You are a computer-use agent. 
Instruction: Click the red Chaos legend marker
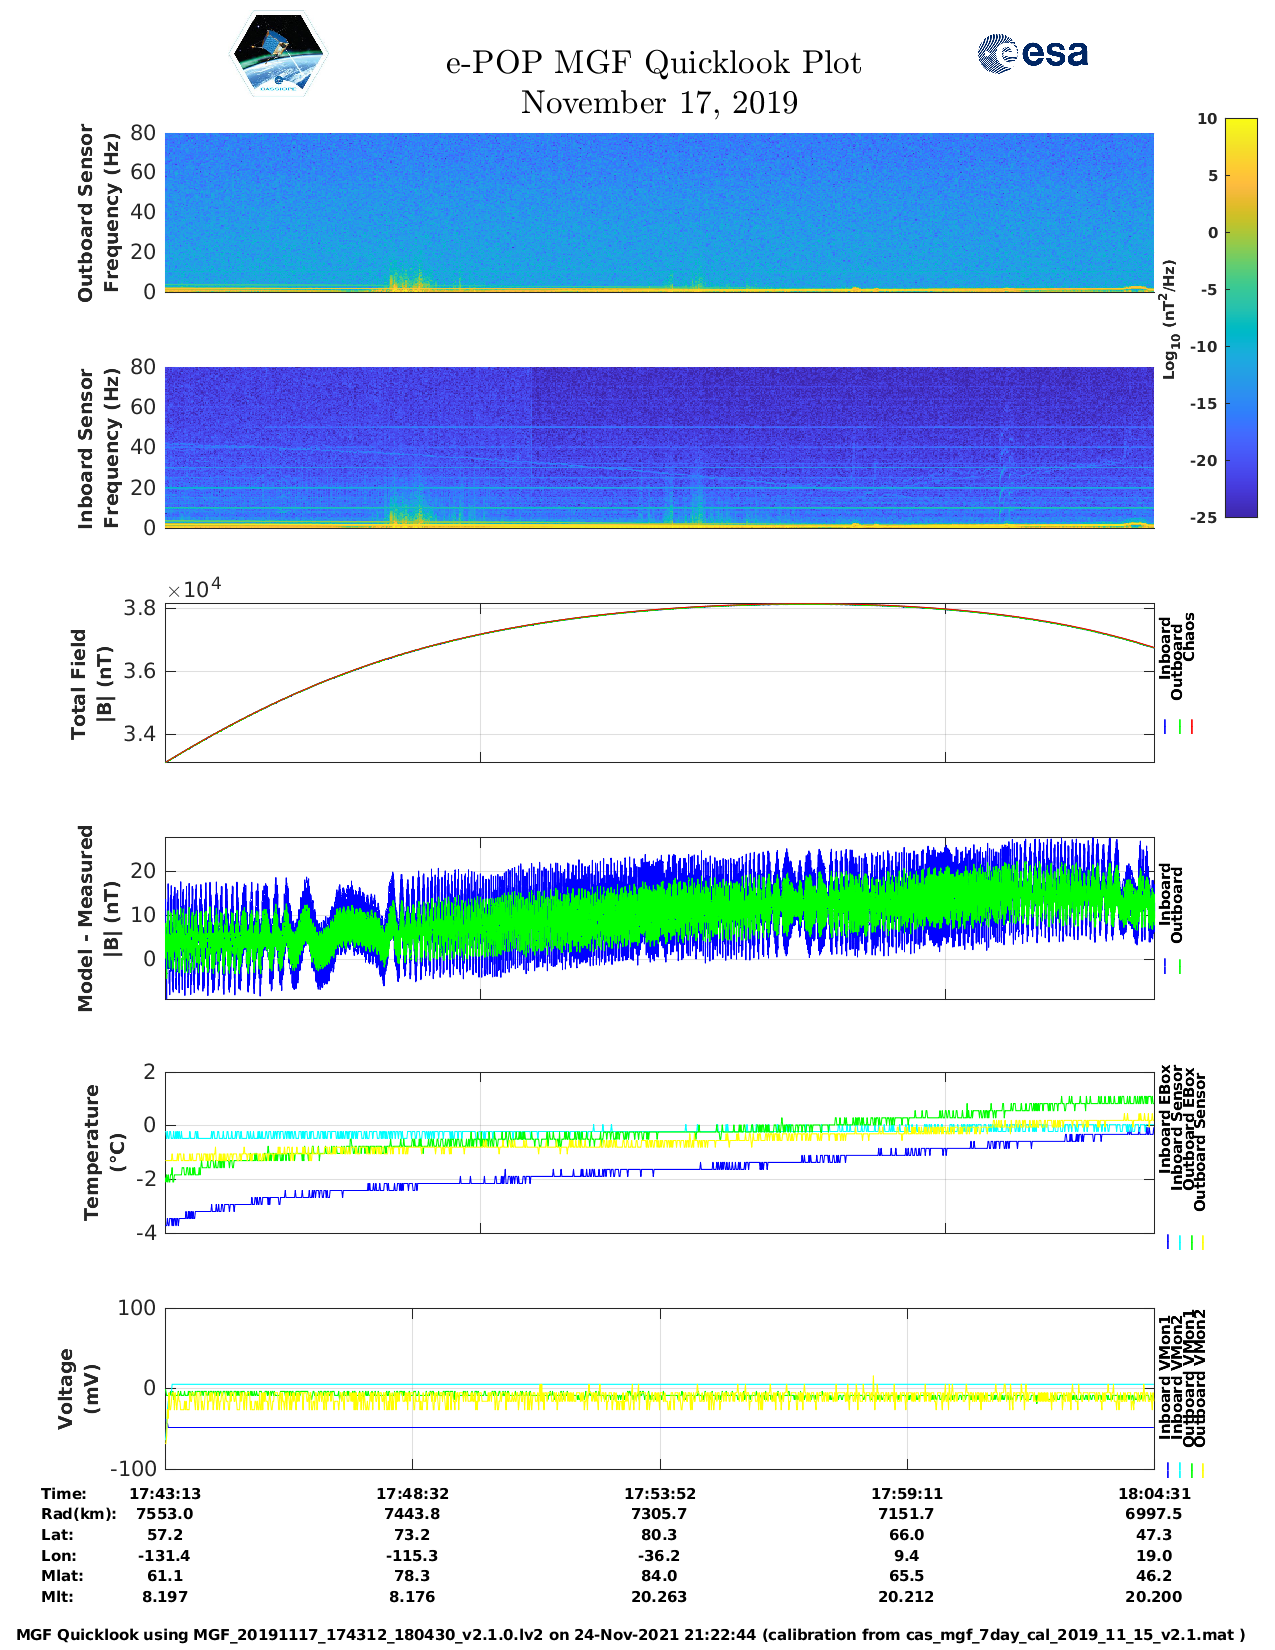[1192, 727]
